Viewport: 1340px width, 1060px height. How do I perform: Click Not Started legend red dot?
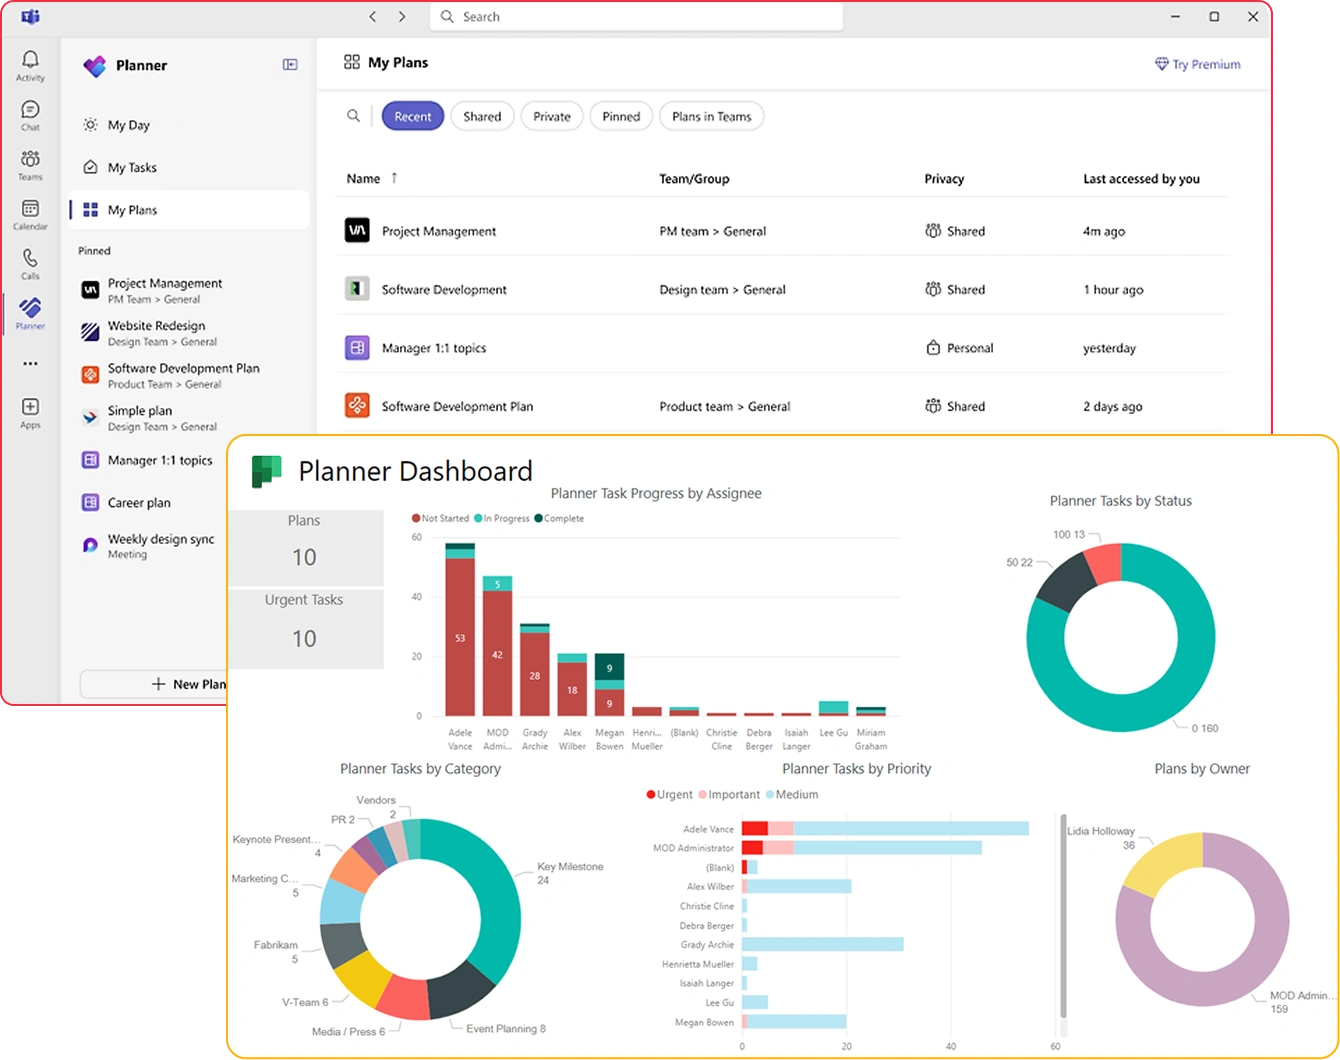(416, 518)
